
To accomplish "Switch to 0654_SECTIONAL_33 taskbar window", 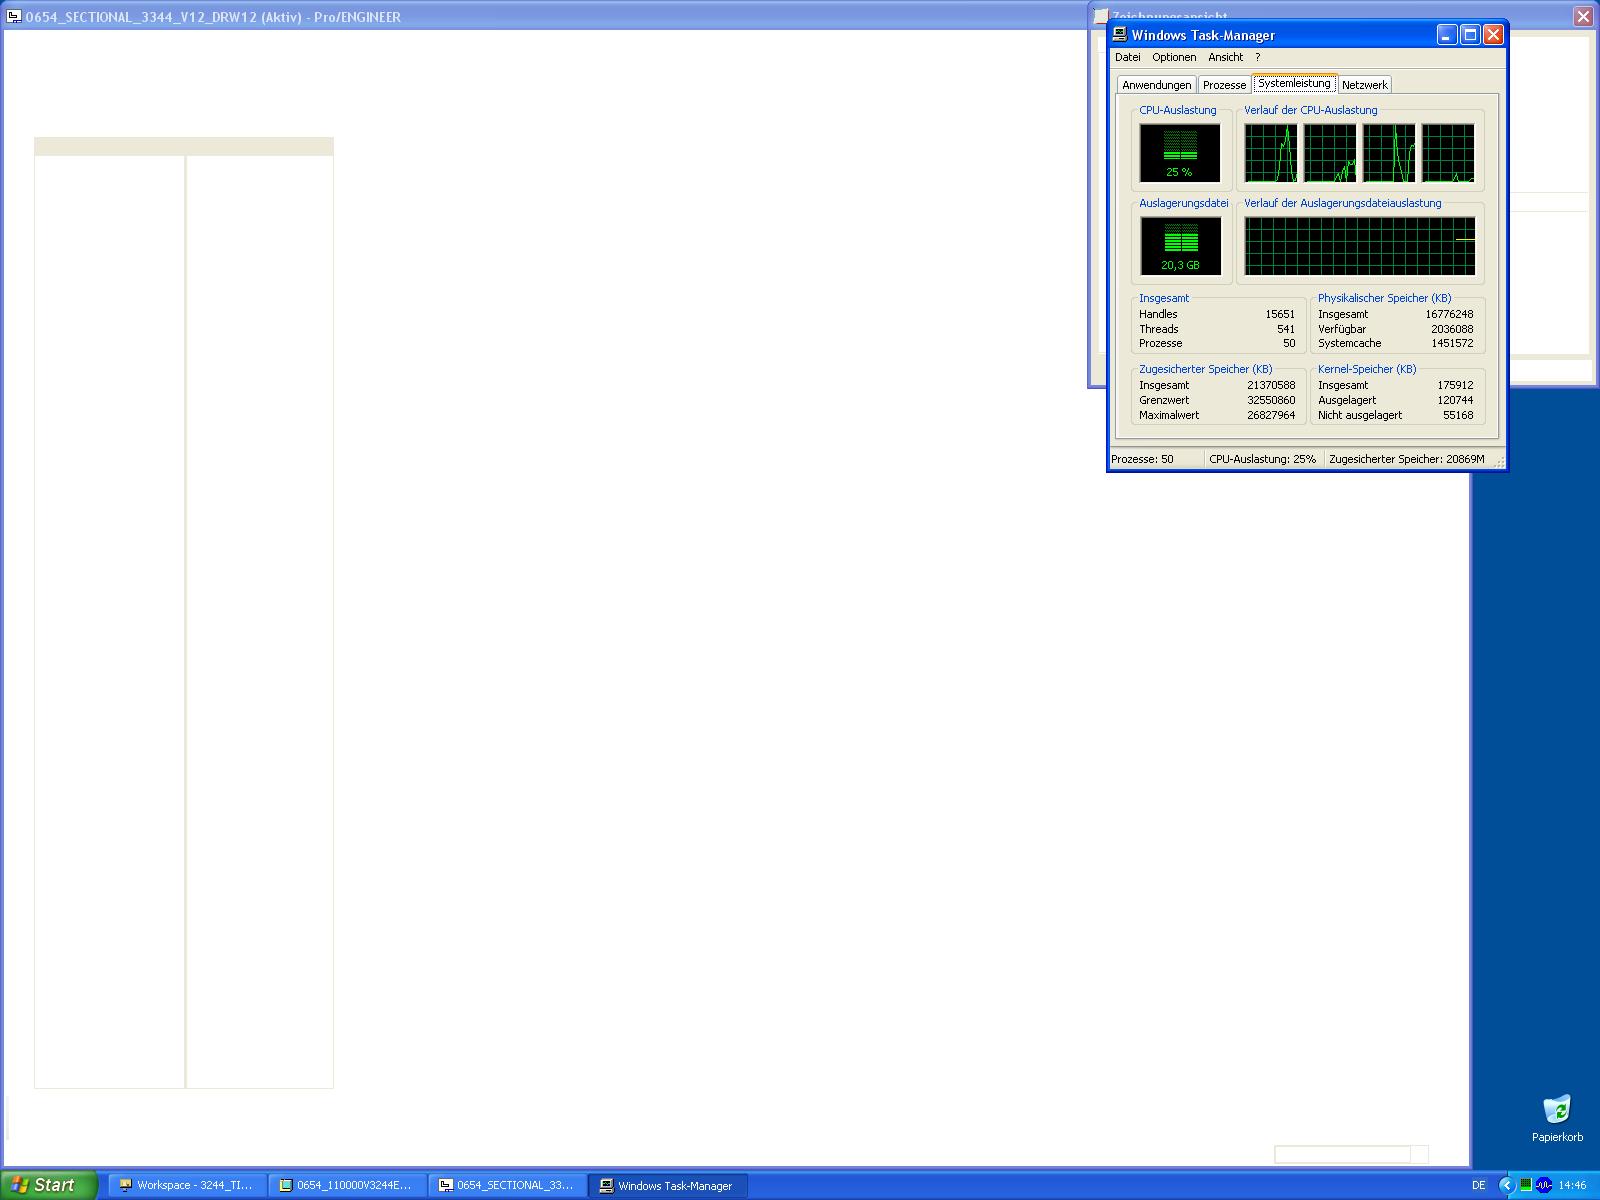I will click(507, 1185).
